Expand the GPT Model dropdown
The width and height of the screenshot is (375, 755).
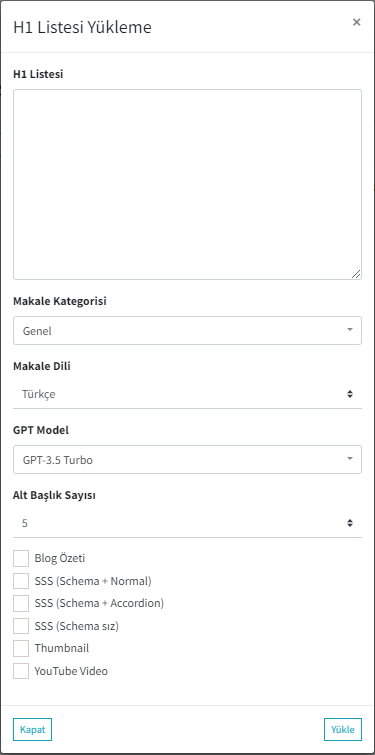click(187, 459)
